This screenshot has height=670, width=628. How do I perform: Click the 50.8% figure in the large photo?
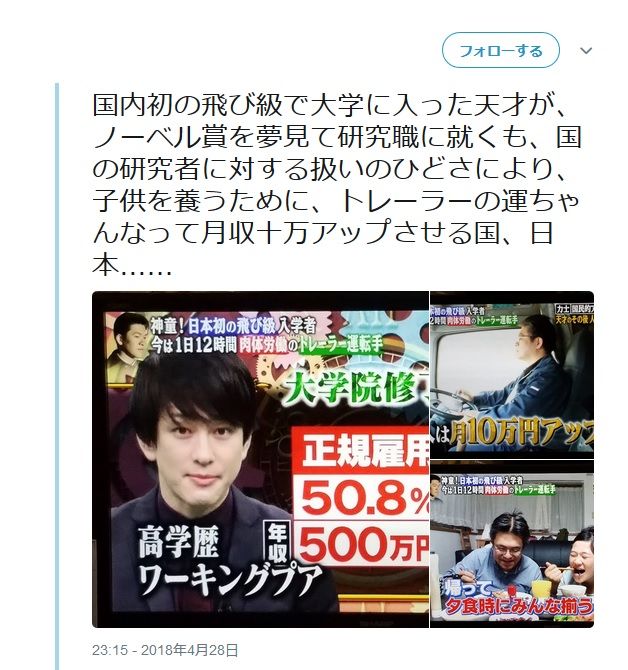(365, 497)
